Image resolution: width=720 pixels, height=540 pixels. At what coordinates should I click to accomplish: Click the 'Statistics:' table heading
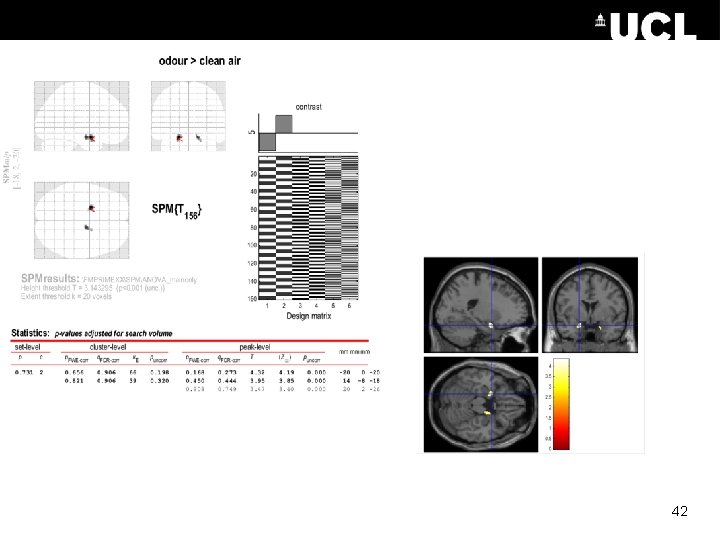coord(30,333)
